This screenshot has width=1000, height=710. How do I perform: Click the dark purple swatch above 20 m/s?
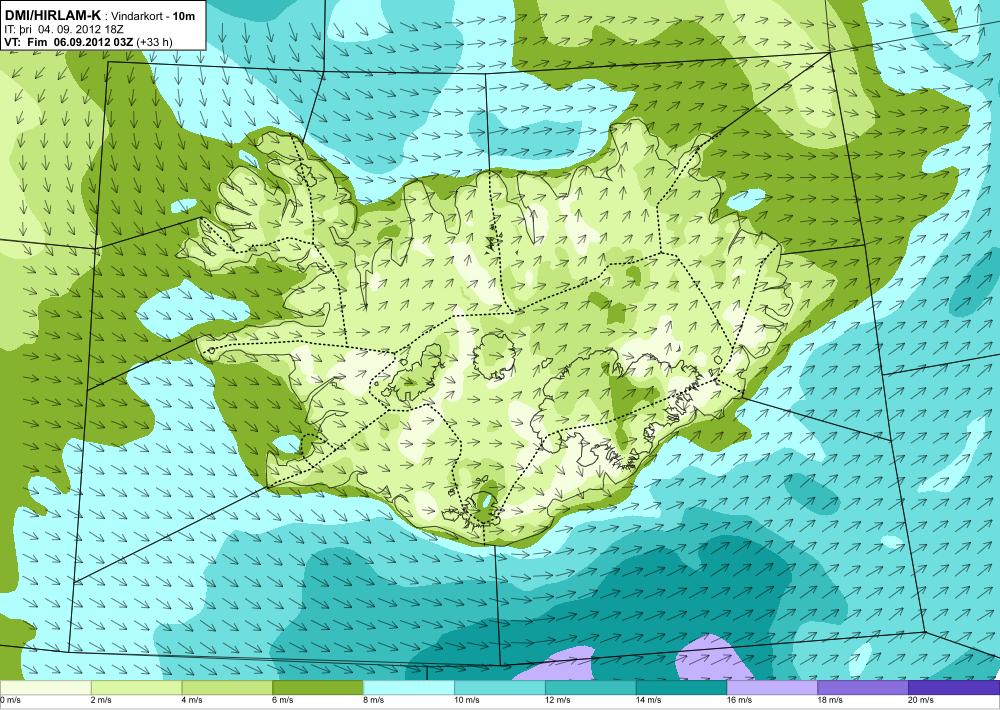coord(954,688)
